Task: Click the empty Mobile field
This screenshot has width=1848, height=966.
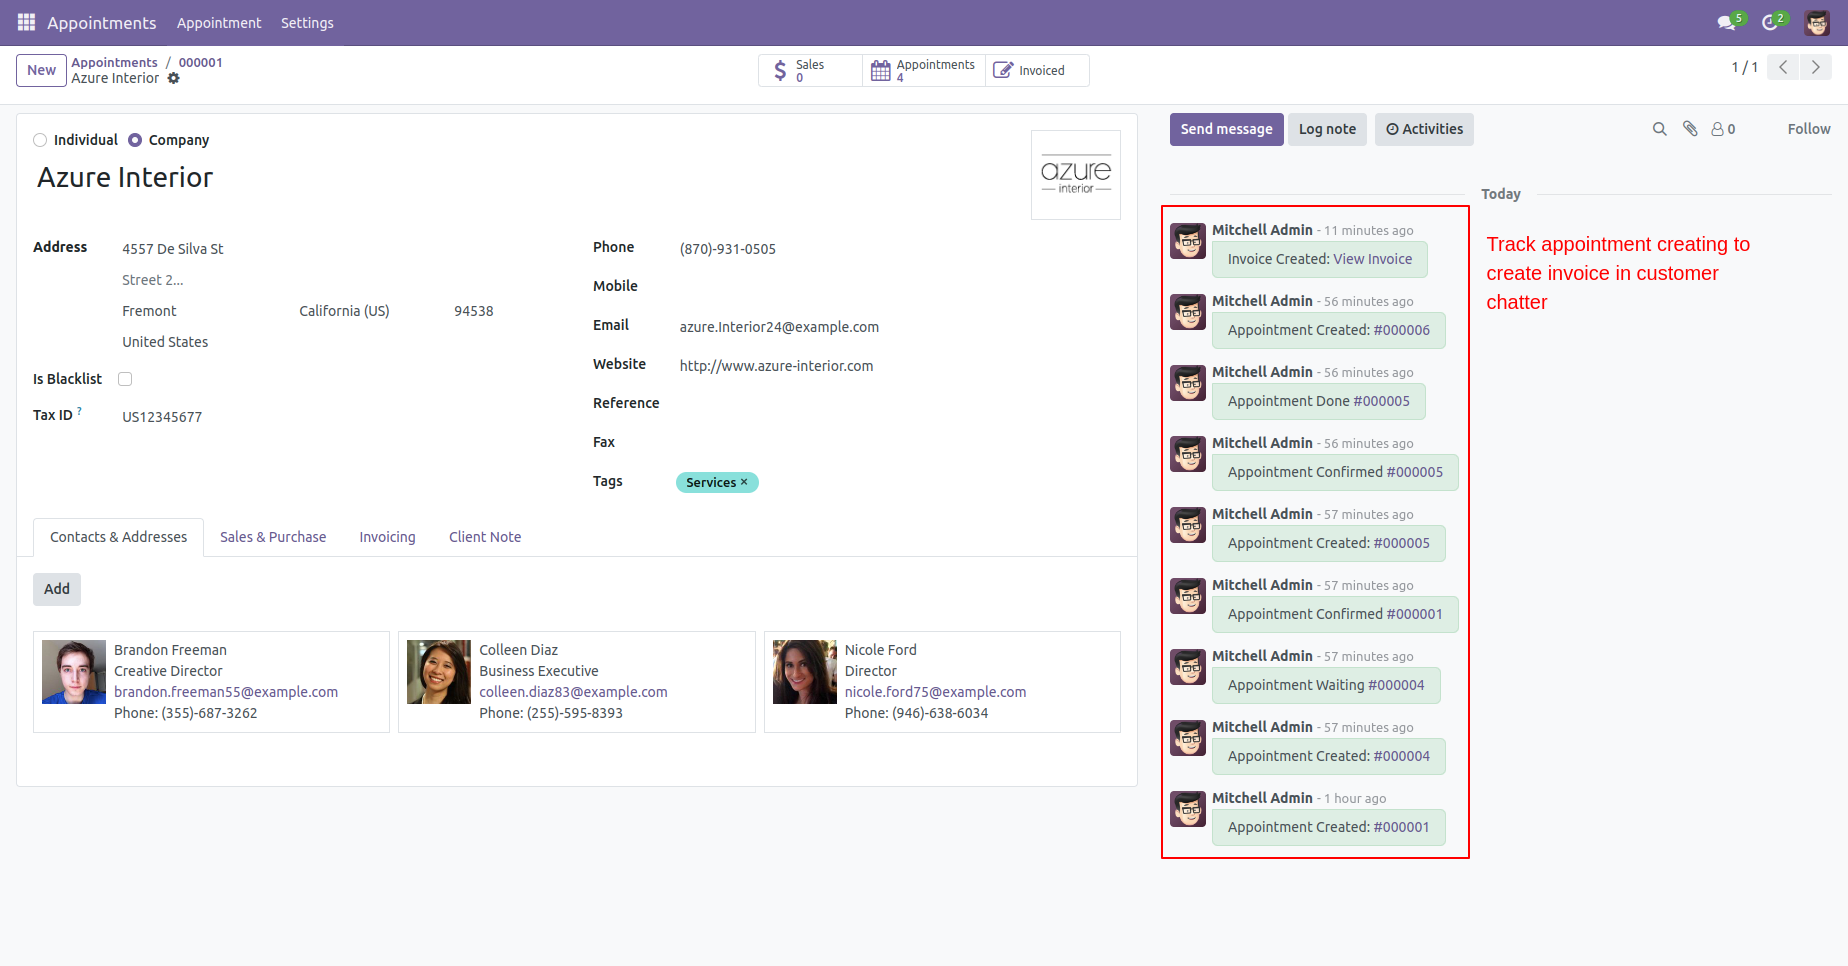Action: 898,287
